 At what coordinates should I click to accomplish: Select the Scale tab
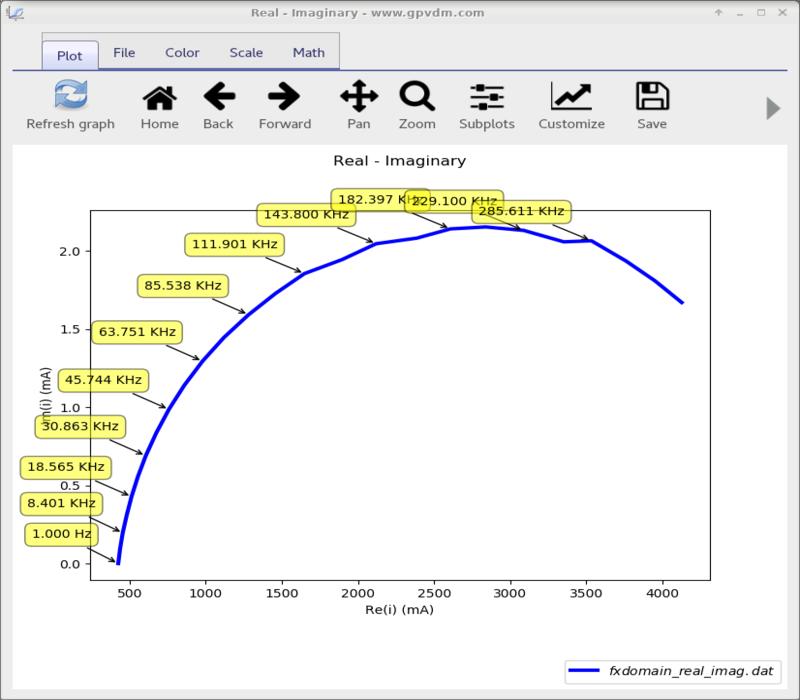(x=246, y=53)
